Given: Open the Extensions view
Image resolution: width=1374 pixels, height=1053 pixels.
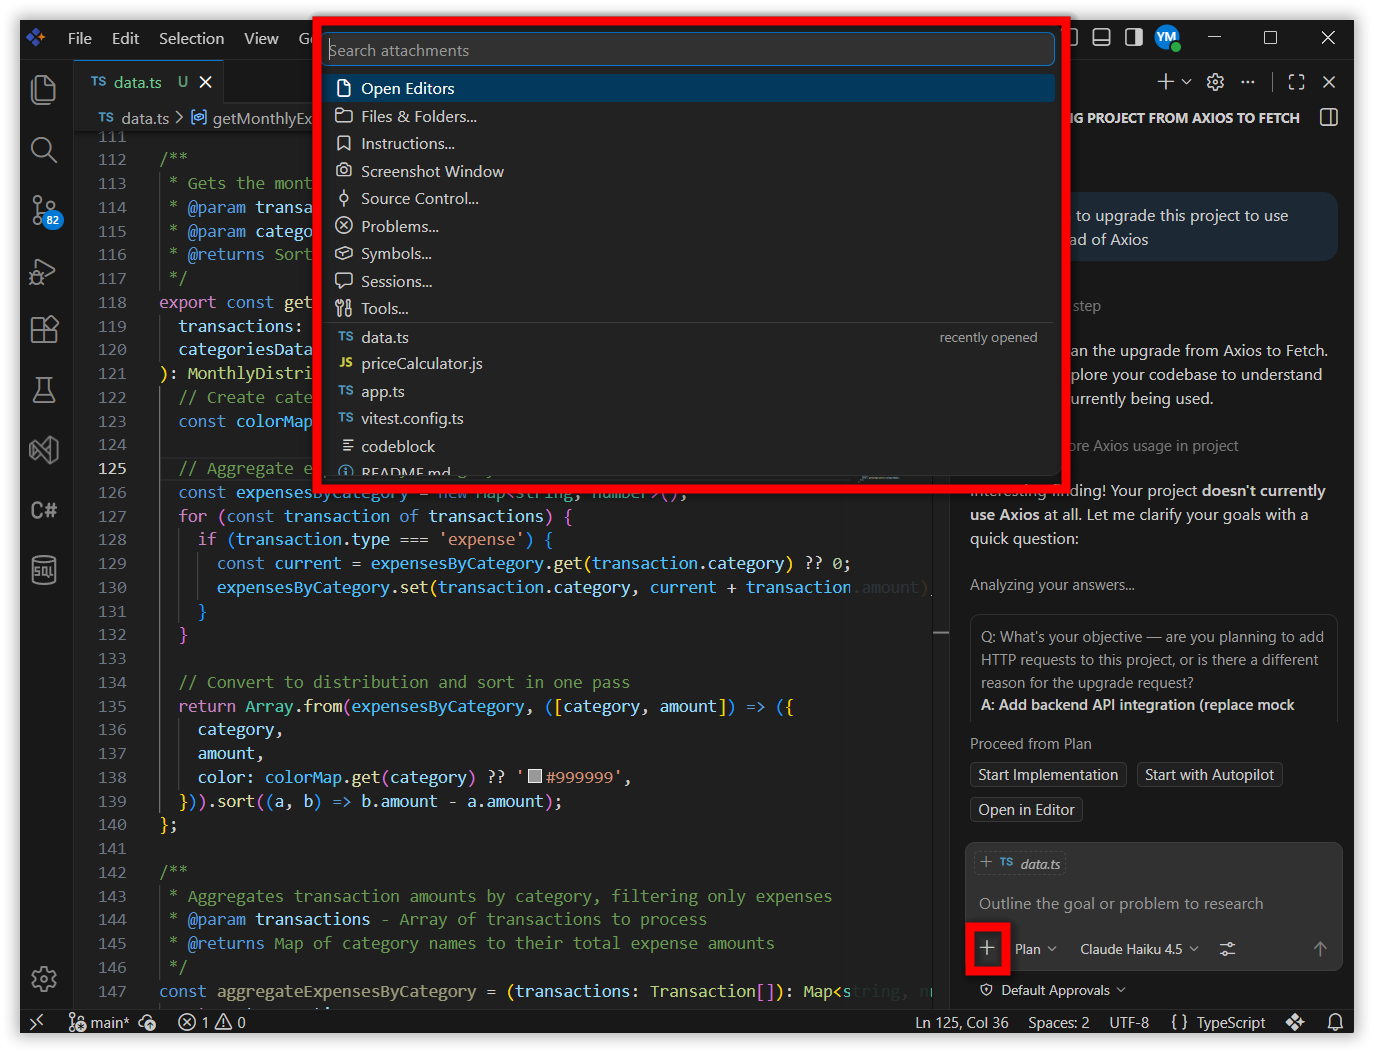Looking at the screenshot, I should point(44,330).
